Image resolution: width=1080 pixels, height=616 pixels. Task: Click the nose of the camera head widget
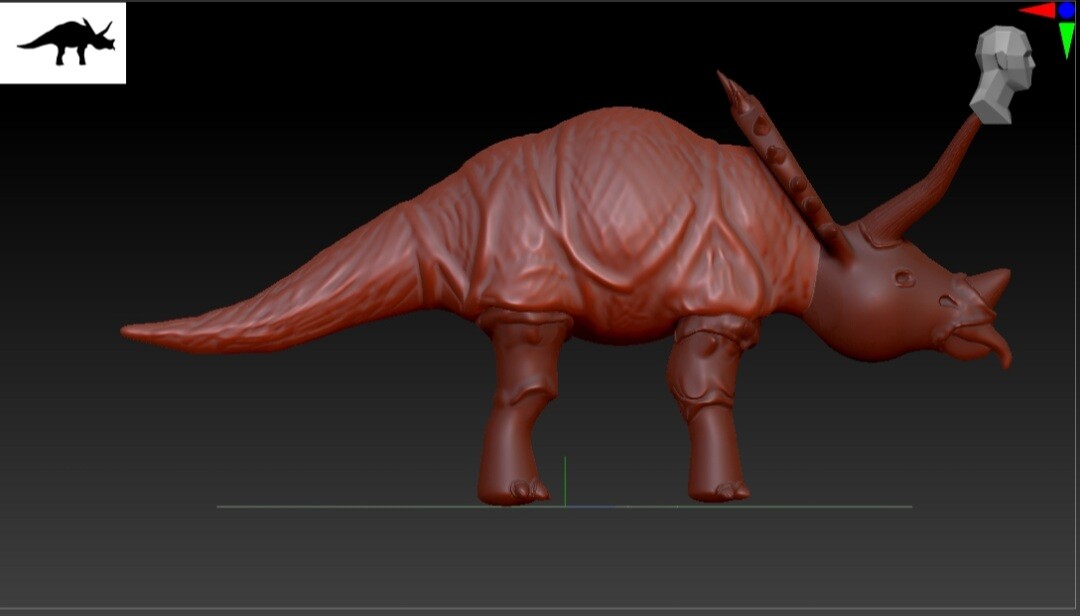pos(1032,62)
